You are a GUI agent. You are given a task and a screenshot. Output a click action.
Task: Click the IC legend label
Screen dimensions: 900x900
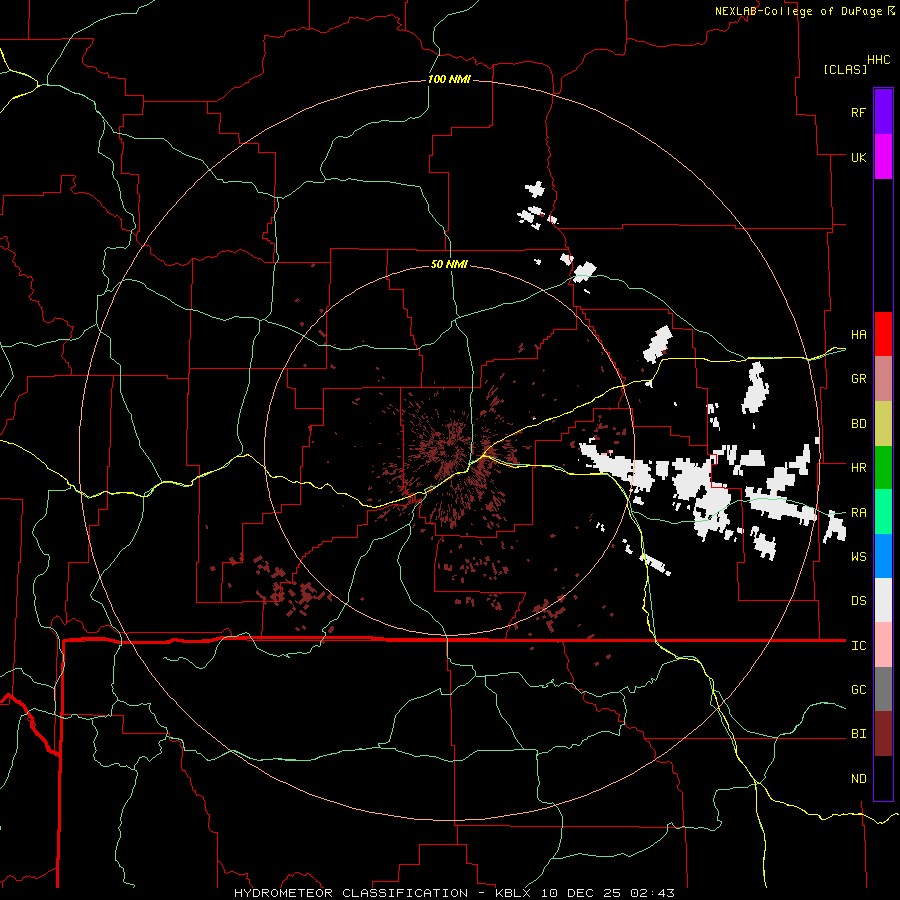tap(858, 646)
